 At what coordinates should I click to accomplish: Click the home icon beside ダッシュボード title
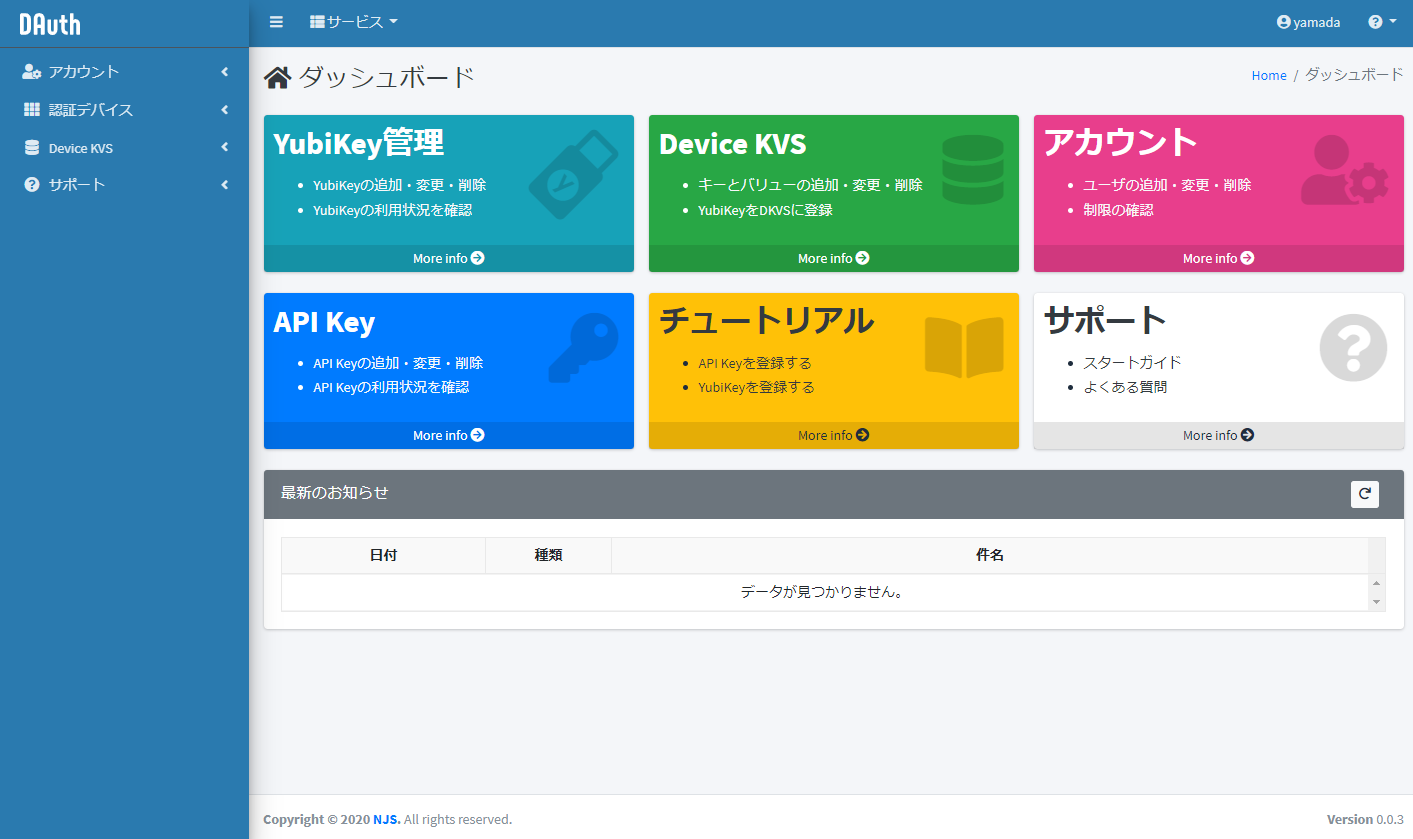point(278,77)
